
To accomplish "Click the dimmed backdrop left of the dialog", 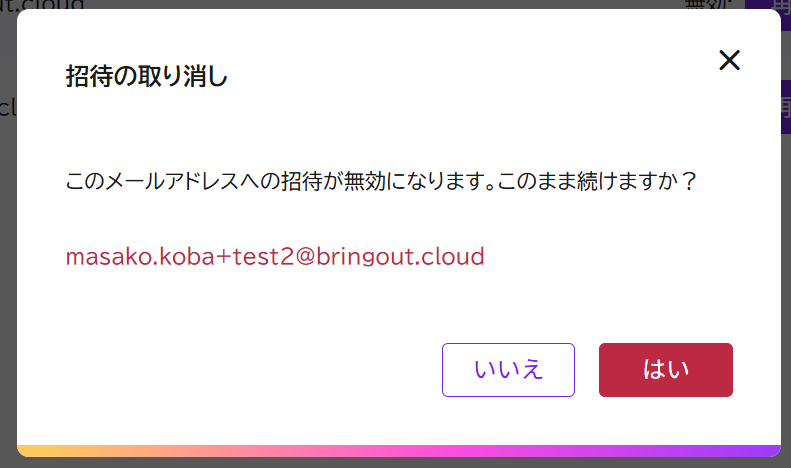I will (8, 250).
